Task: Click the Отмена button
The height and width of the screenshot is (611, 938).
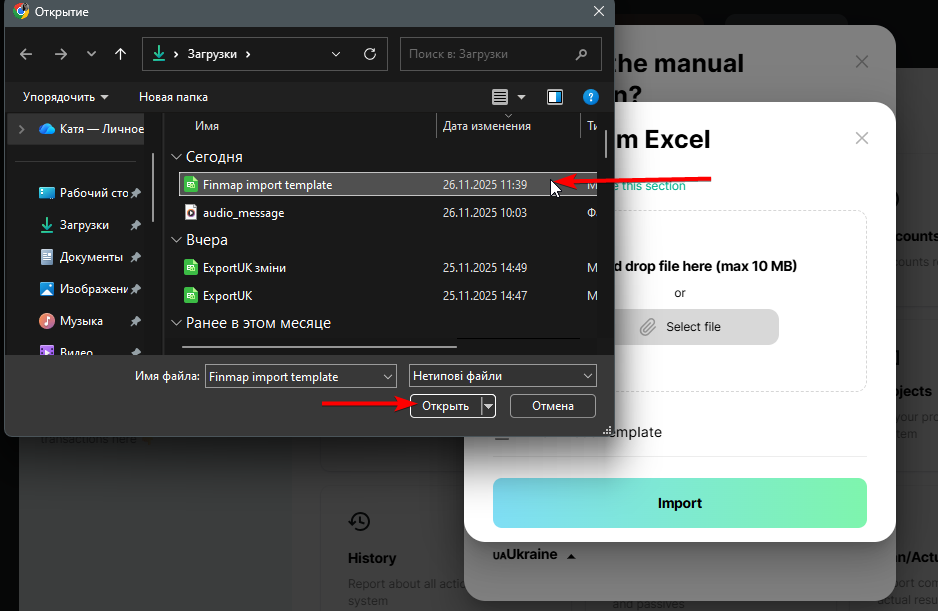Action: (x=552, y=406)
